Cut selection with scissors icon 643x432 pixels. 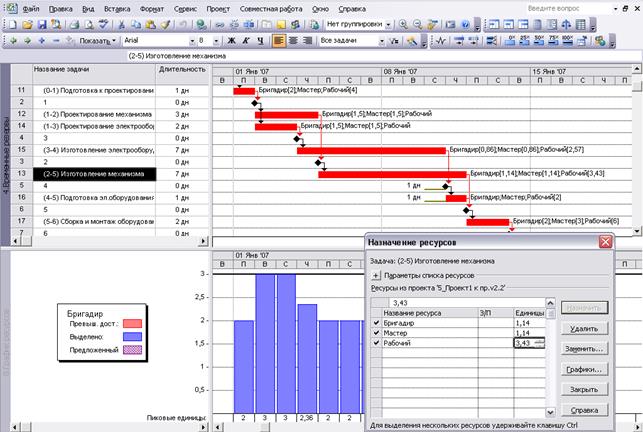pos(121,25)
